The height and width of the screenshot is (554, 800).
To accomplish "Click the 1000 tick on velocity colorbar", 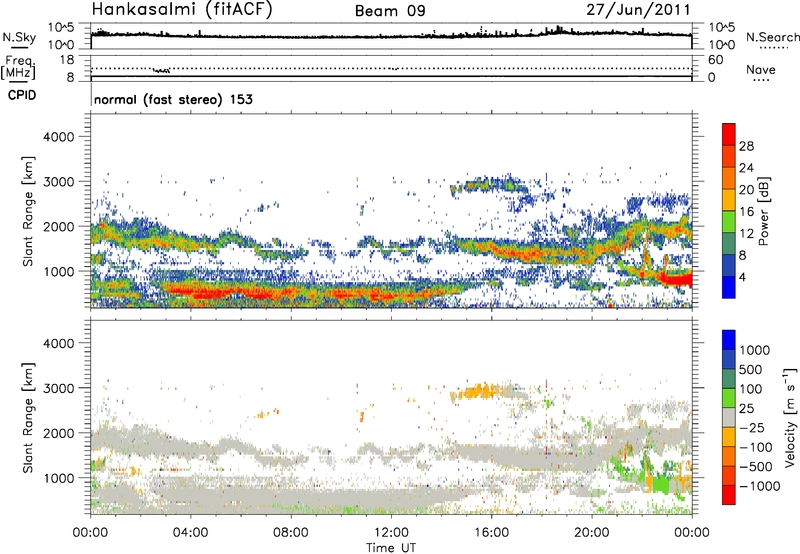I will pyautogui.click(x=755, y=350).
